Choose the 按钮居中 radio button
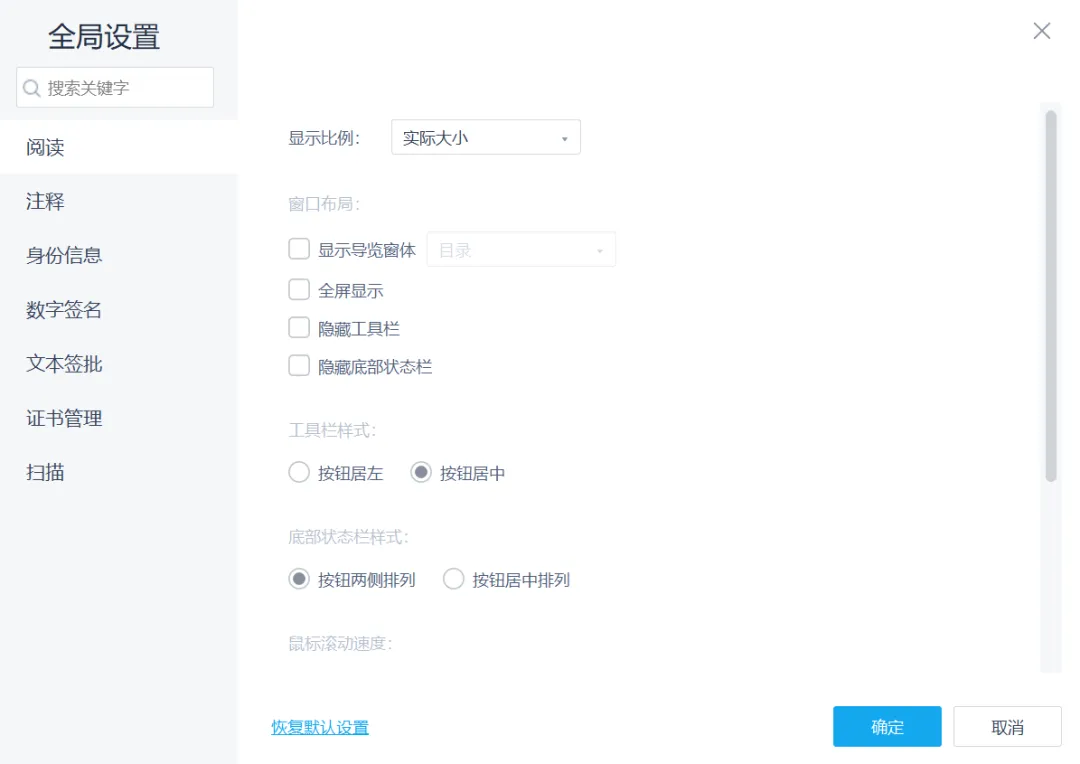 (x=421, y=473)
